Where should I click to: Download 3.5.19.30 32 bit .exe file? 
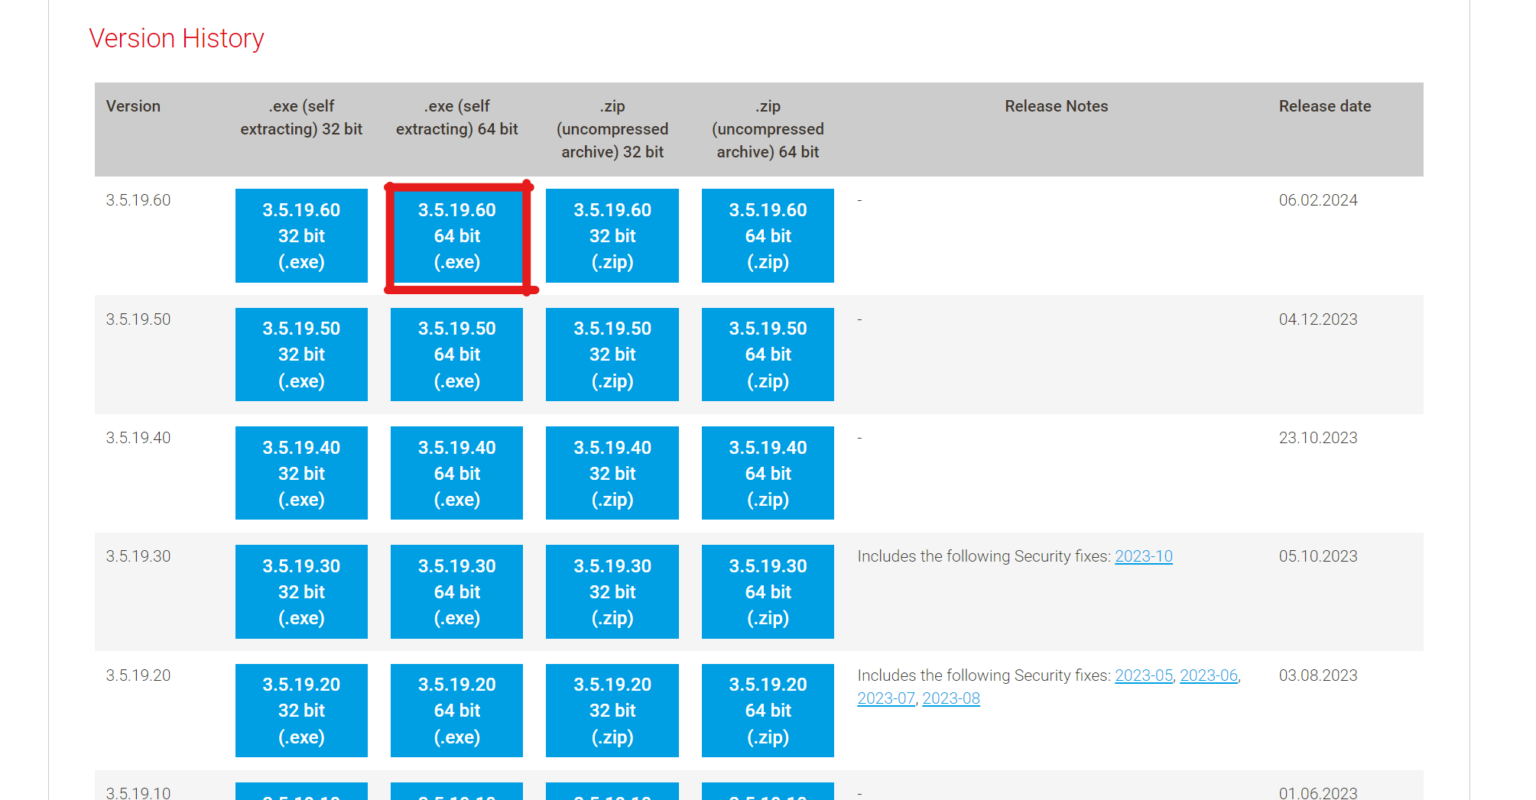(301, 592)
